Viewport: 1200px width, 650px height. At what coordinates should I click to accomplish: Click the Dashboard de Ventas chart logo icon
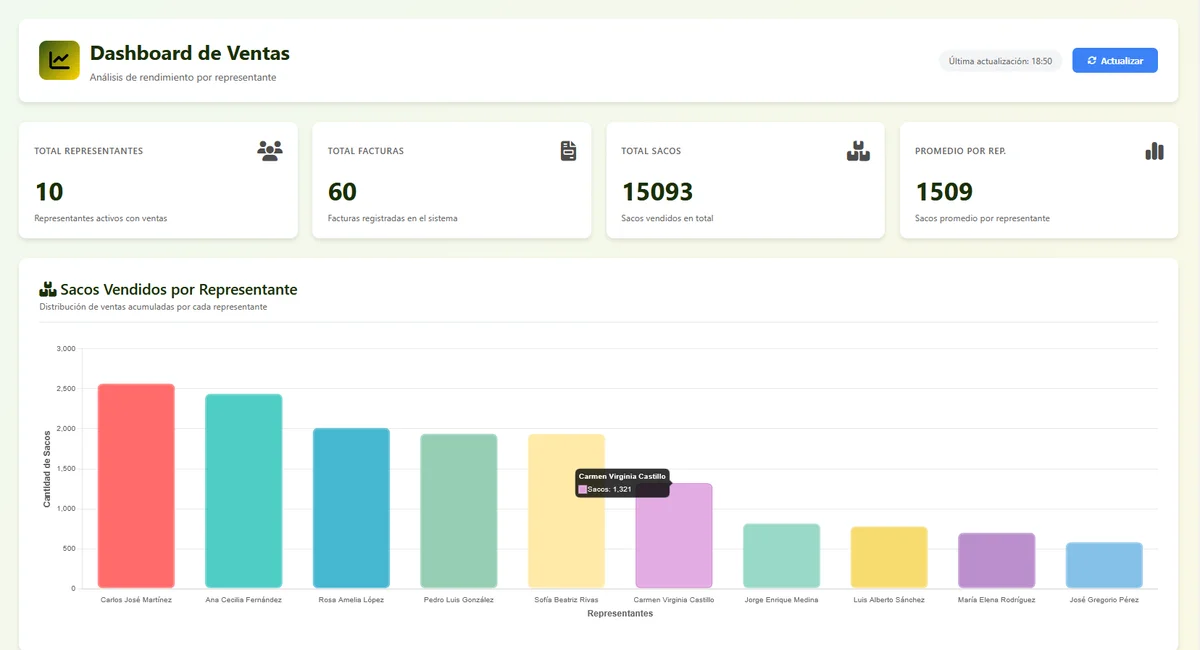pos(59,60)
